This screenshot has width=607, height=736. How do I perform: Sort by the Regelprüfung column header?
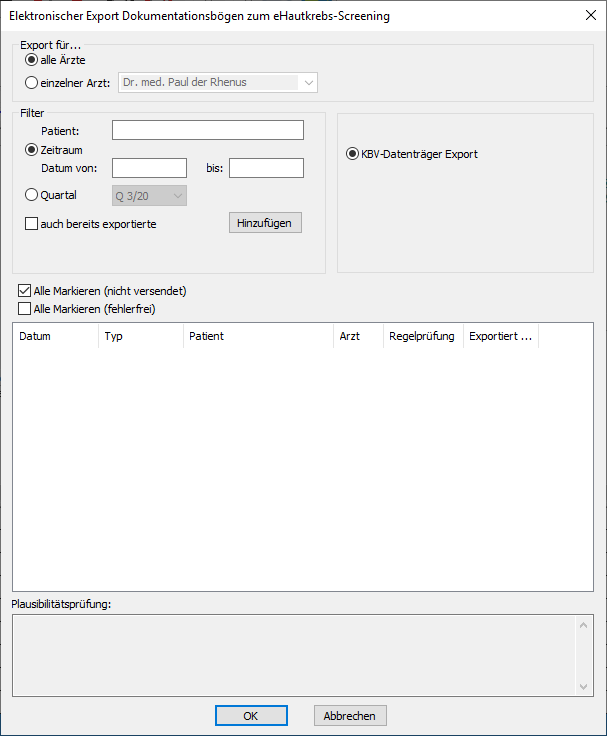point(423,336)
